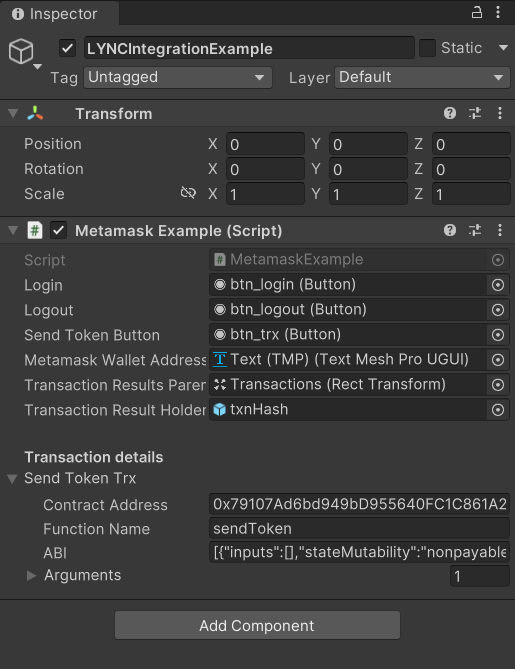Open Transform component help icon
This screenshot has width=515, height=669.
[x=450, y=113]
